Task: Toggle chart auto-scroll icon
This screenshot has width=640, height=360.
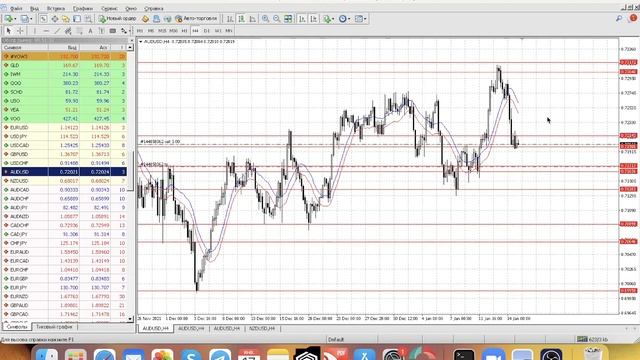Action: pyautogui.click(x=302, y=19)
